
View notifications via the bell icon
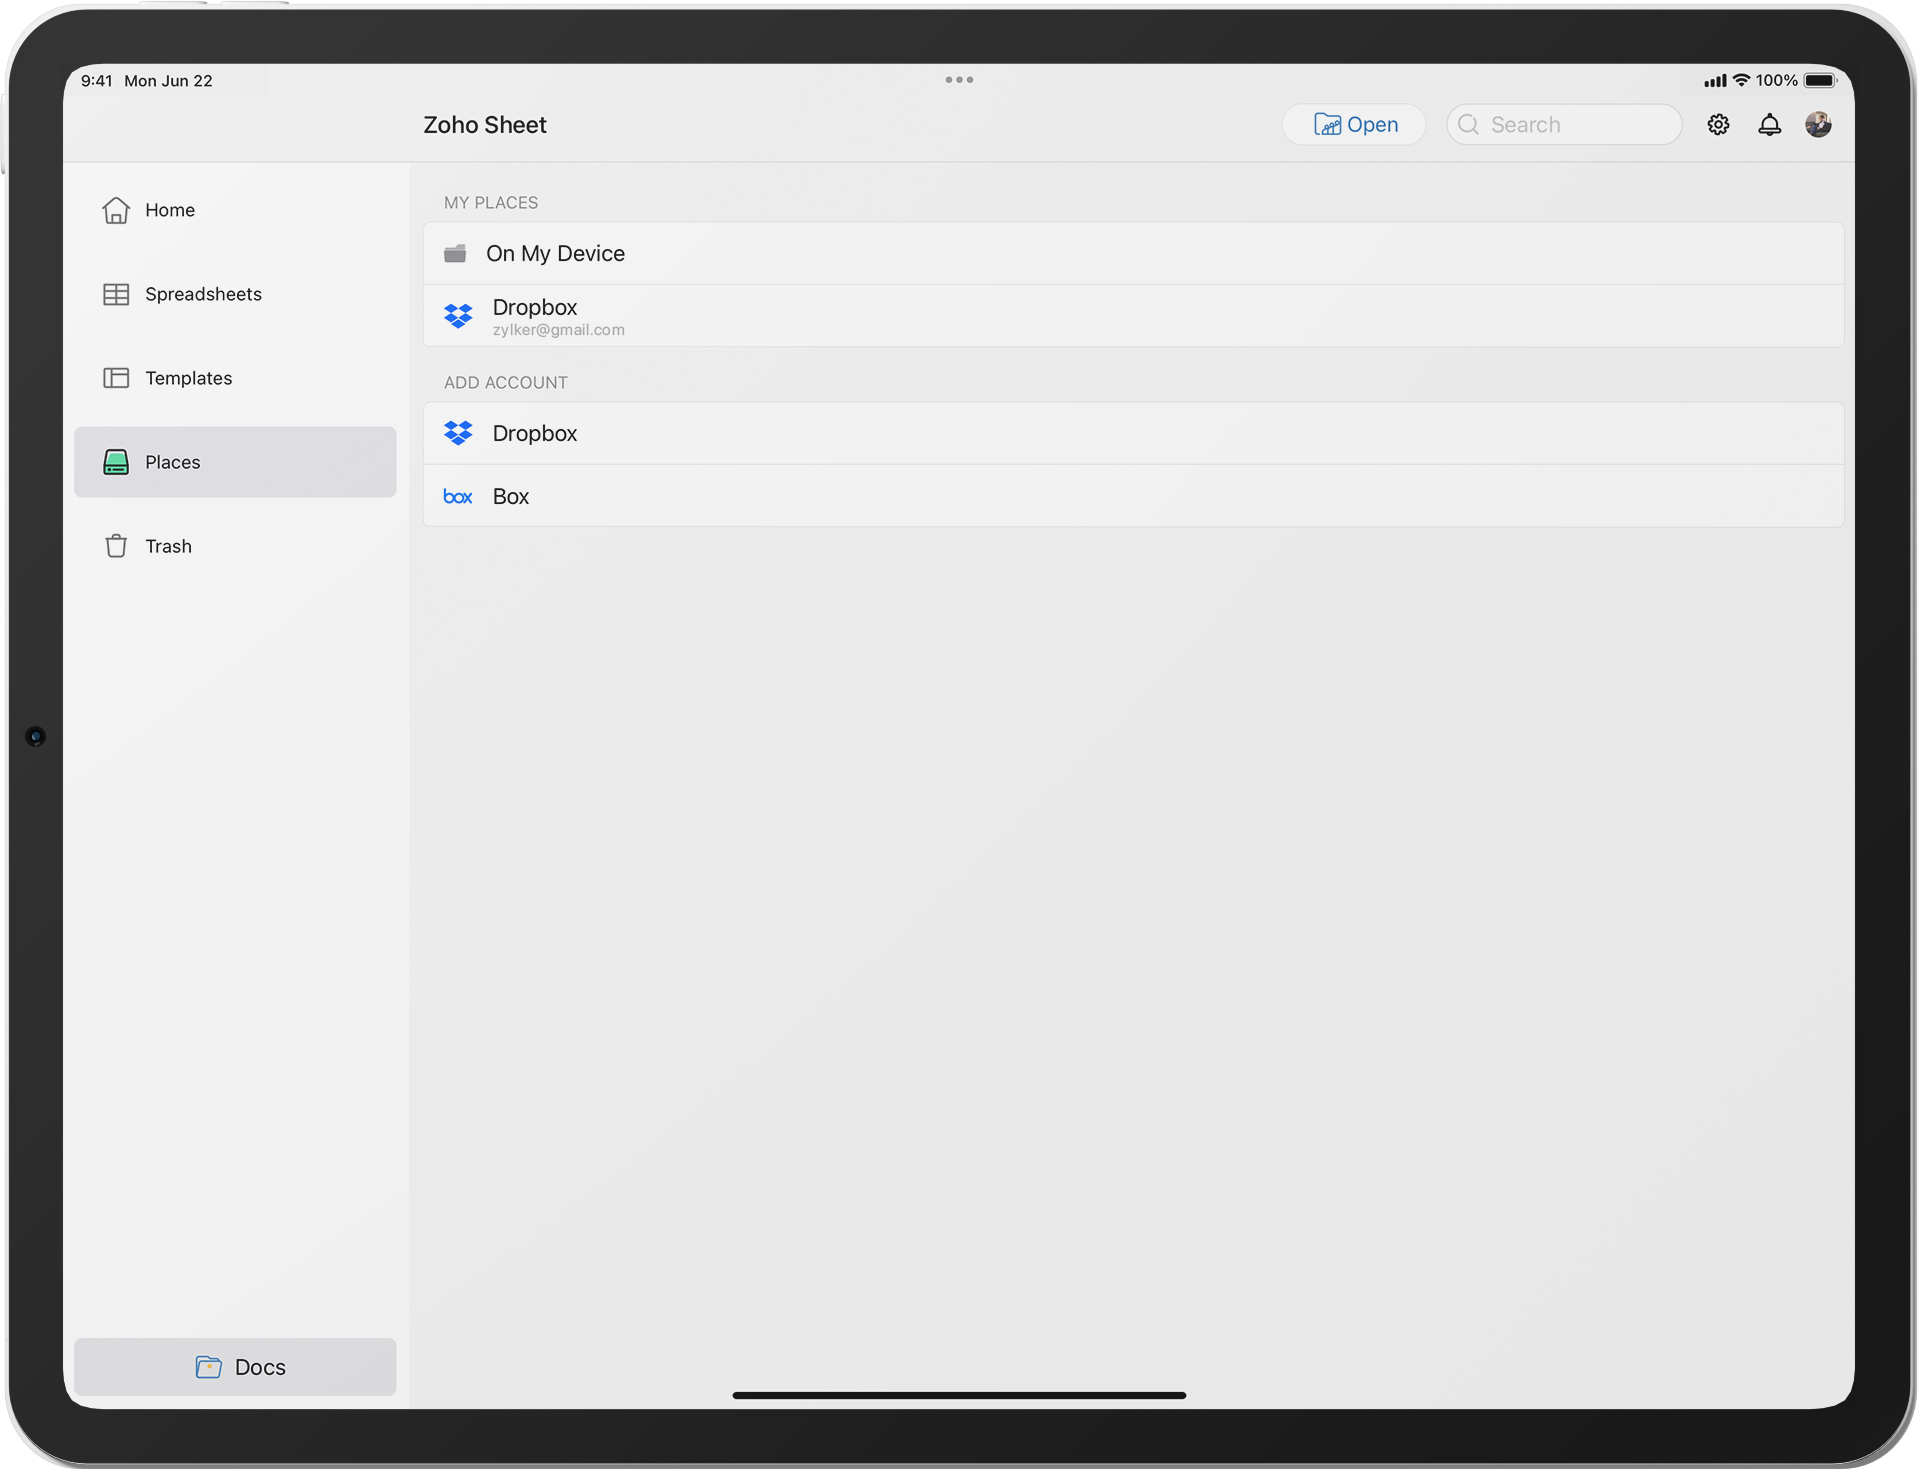pyautogui.click(x=1769, y=125)
